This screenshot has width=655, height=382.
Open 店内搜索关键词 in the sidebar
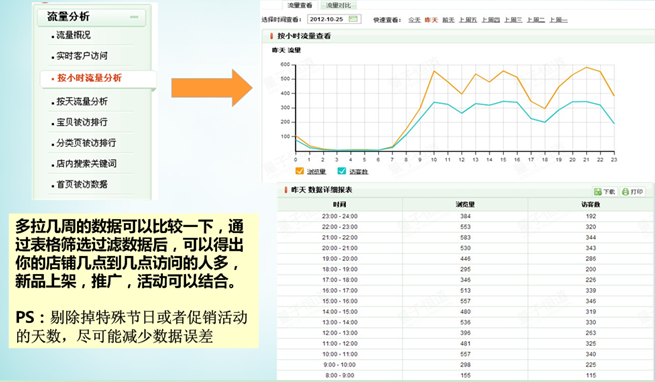pos(86,163)
